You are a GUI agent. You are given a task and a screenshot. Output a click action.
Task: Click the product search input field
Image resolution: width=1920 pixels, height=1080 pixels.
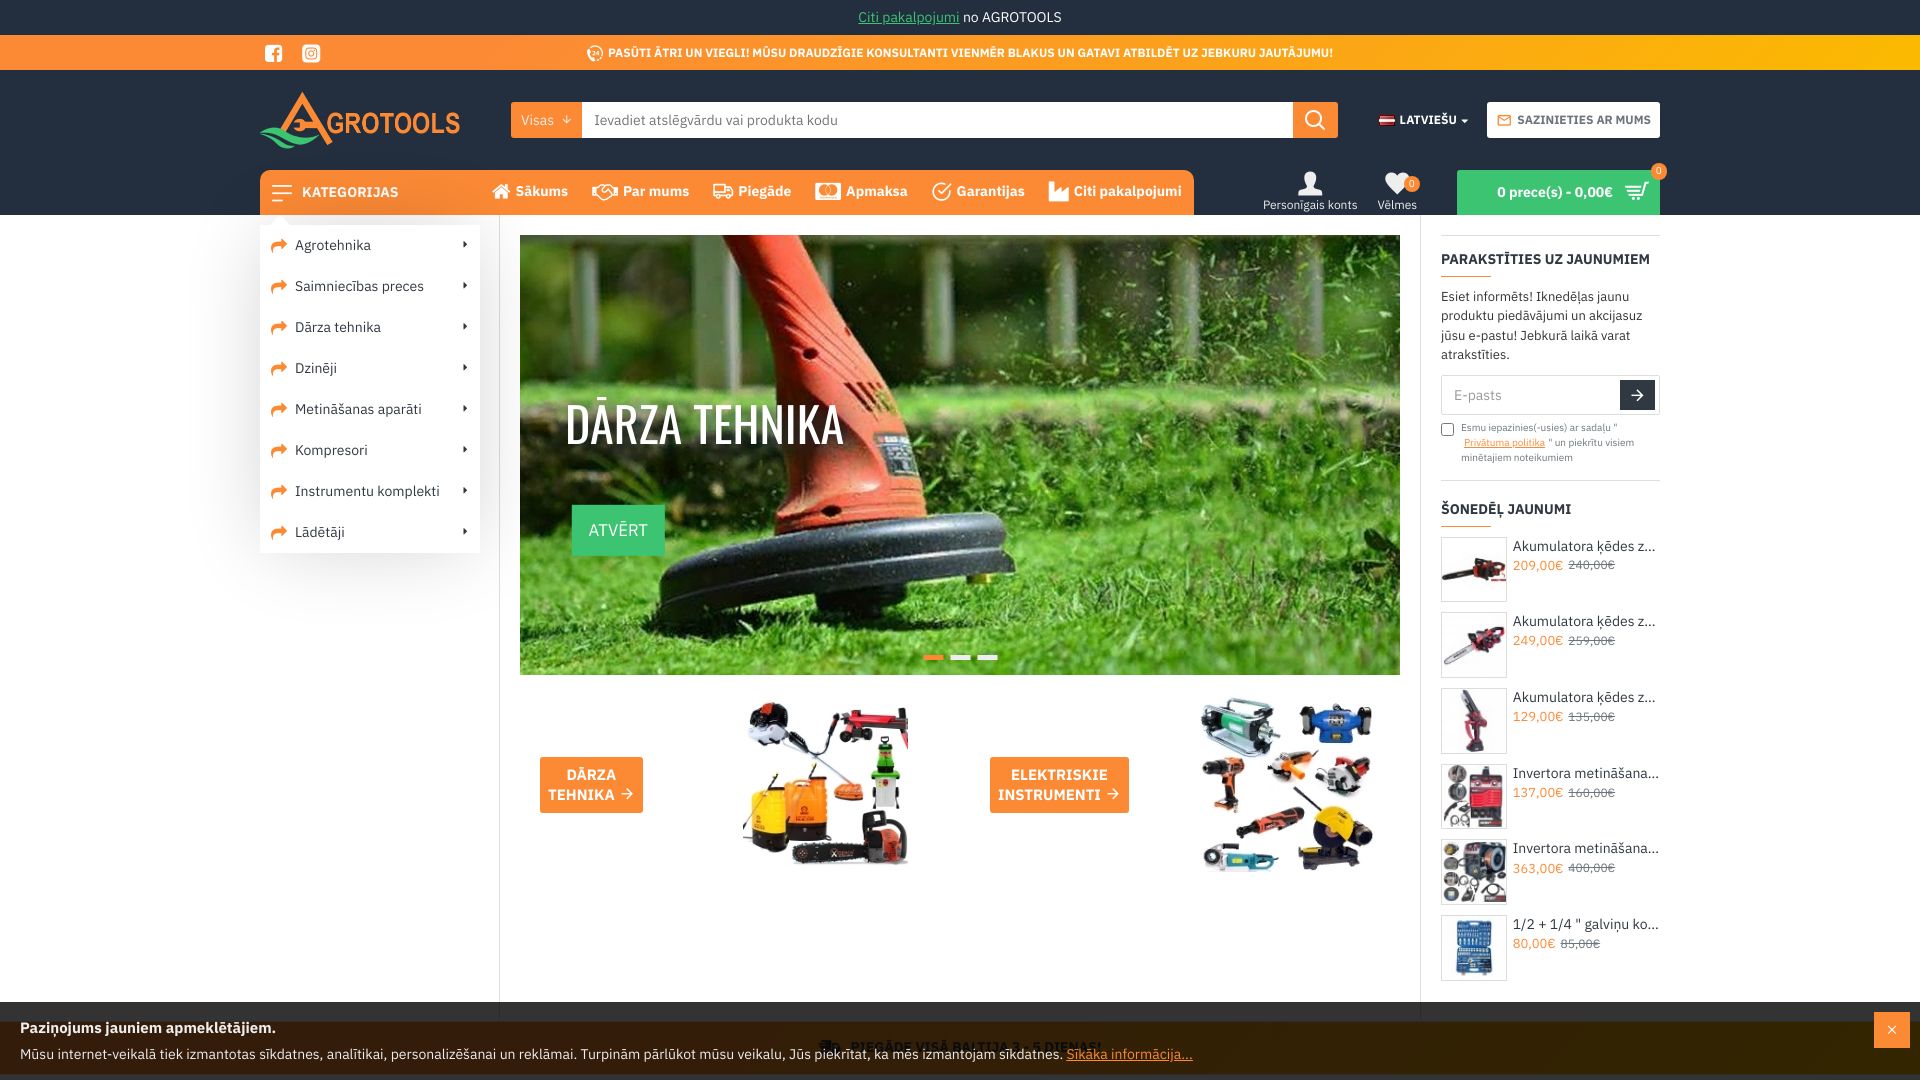coord(936,120)
